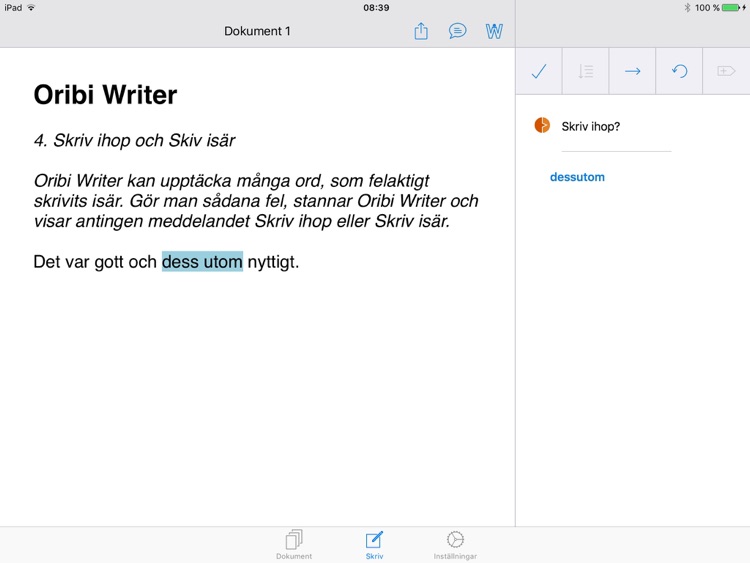Tap 'Dokument 1' title
Viewport: 750px width, 563px height.
click(x=257, y=31)
